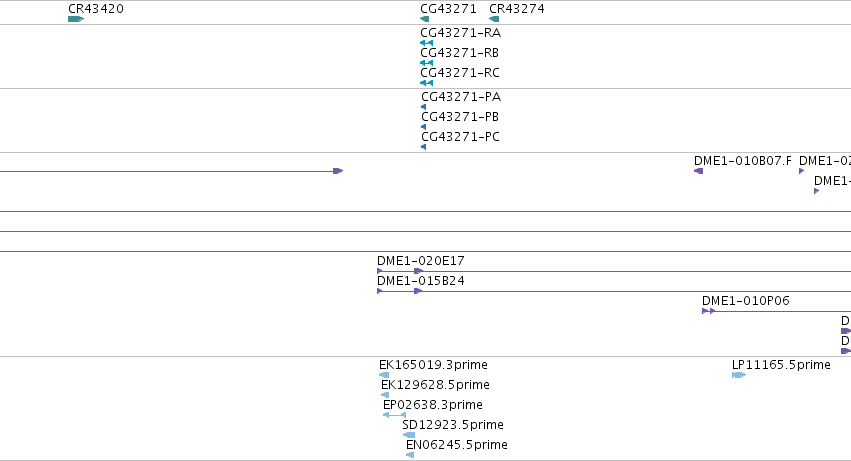Select the CG43271-PB protein label
Screen dimensions: 851x461
pos(460,117)
